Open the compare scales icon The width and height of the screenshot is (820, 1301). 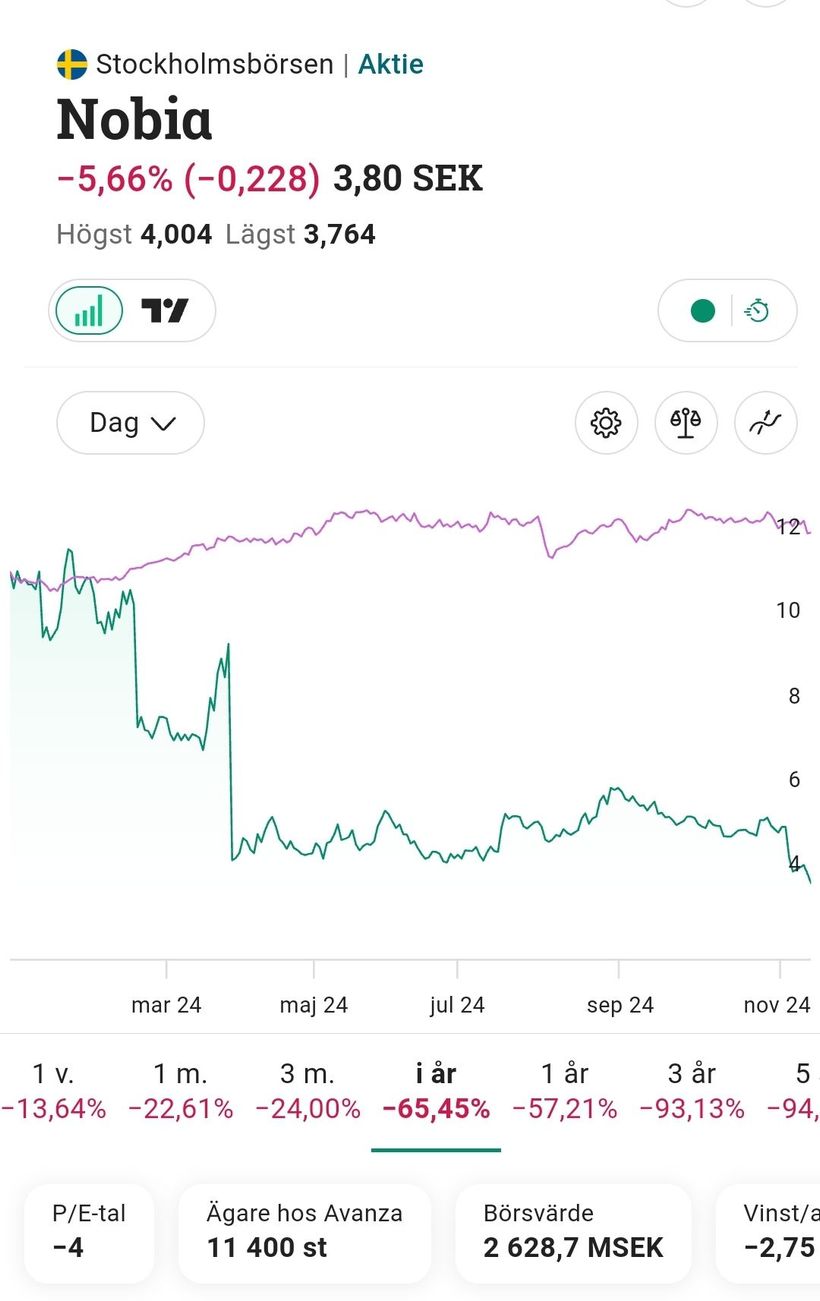point(686,423)
